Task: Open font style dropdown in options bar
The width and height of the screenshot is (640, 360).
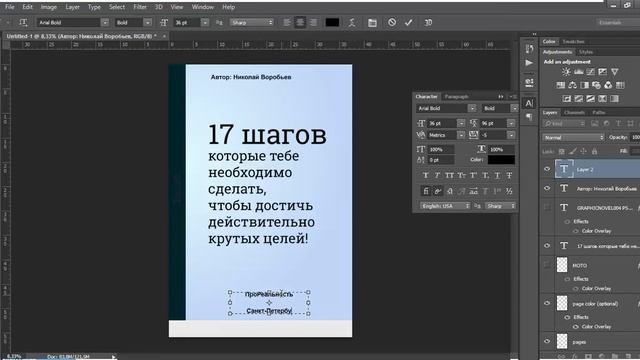Action: [x=148, y=22]
